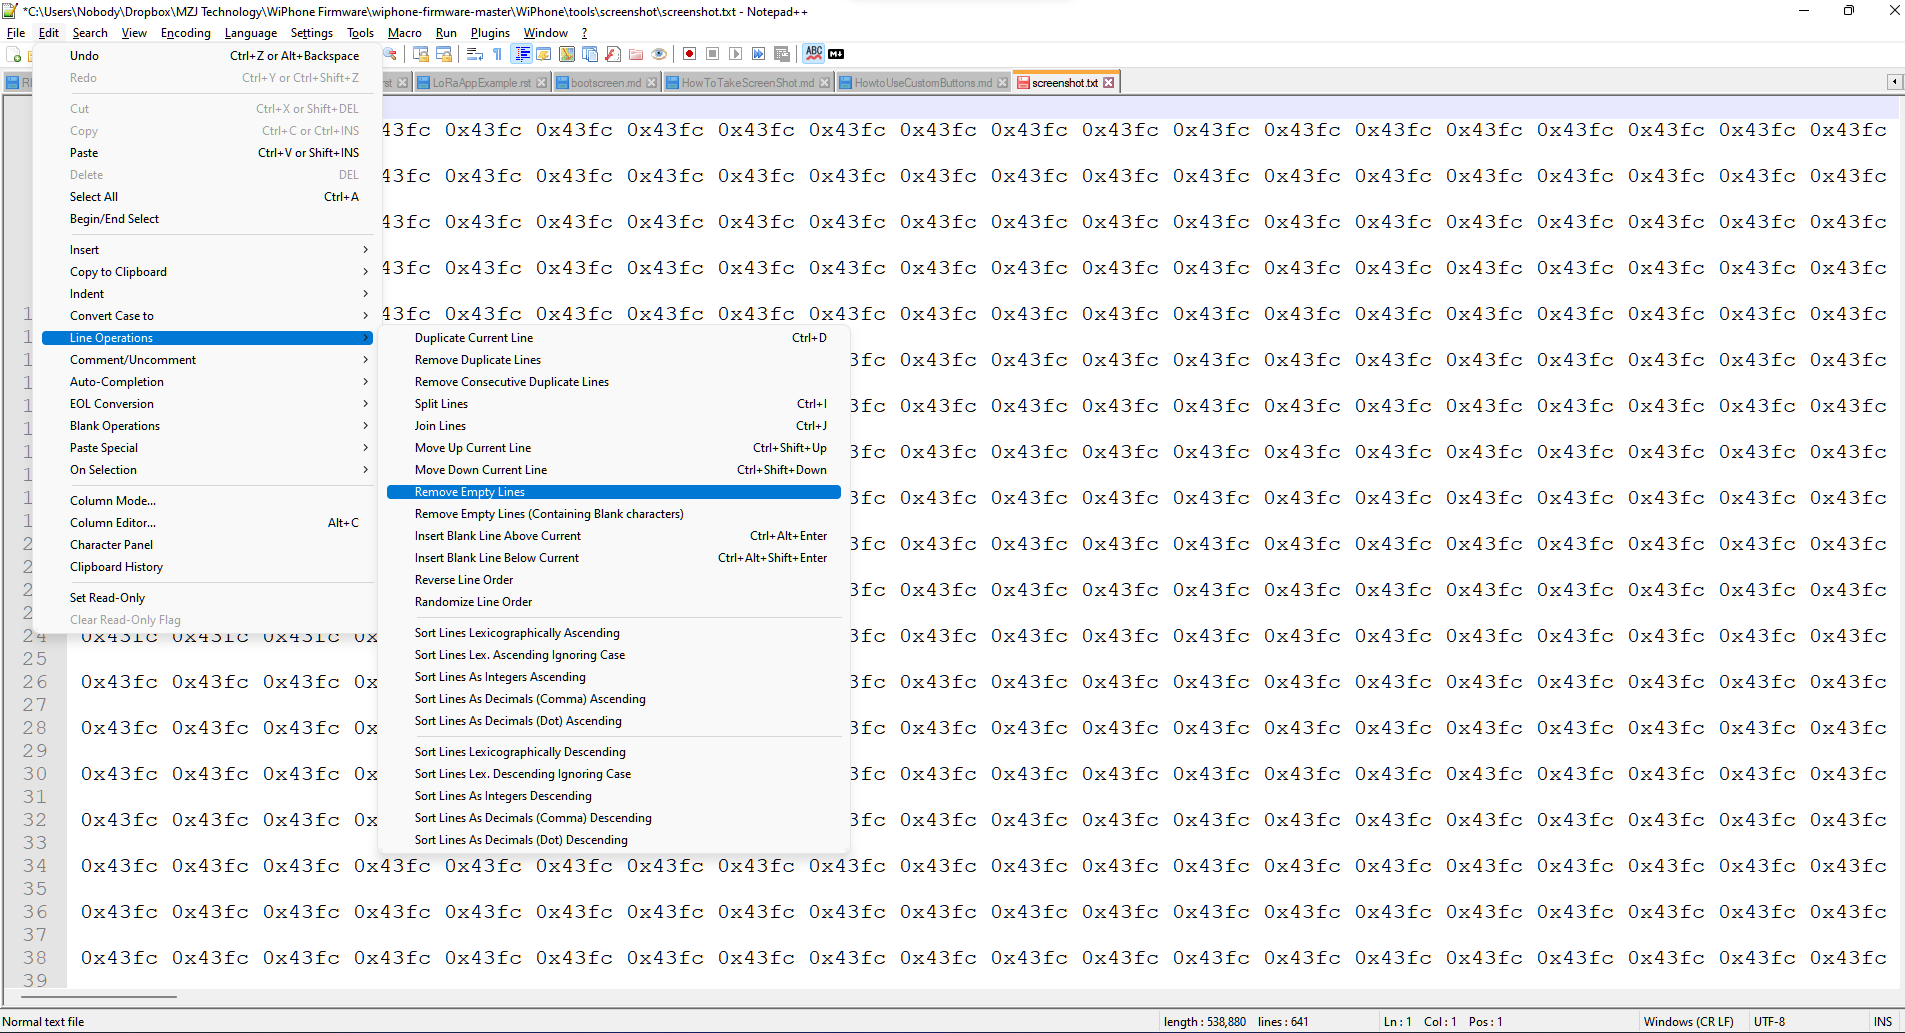Toggle the Indent Guide toolbar button
The width and height of the screenshot is (1905, 1033).
coord(521,54)
